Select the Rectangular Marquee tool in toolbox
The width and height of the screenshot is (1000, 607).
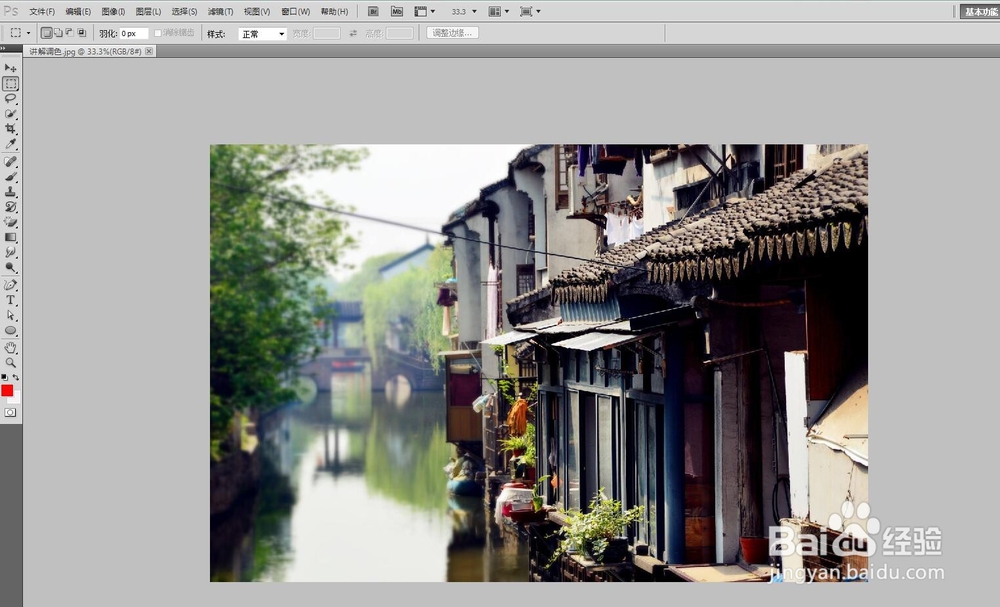click(10, 84)
